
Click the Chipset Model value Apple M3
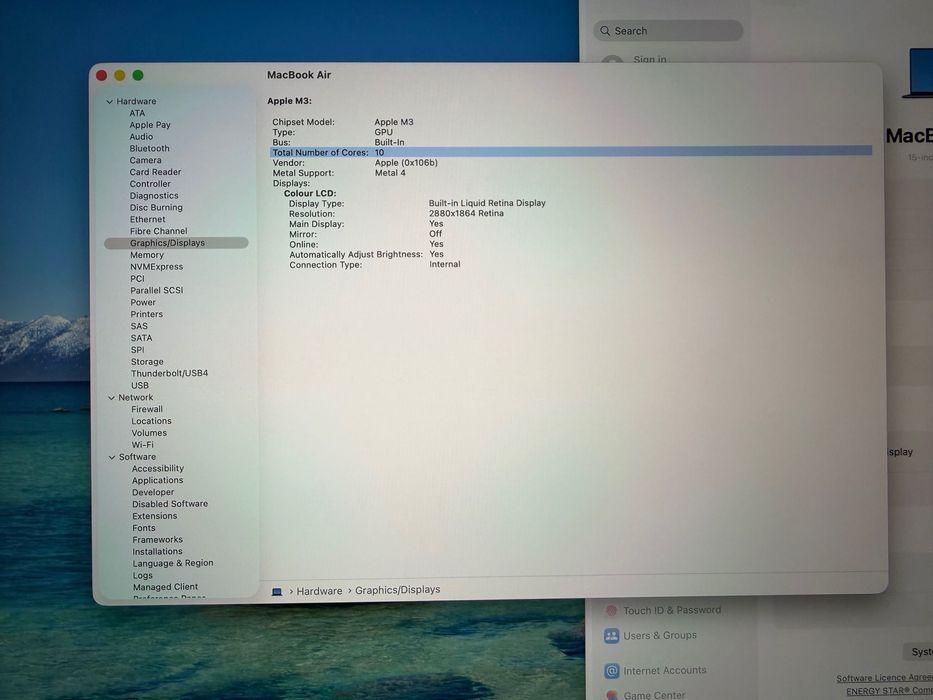(x=394, y=122)
